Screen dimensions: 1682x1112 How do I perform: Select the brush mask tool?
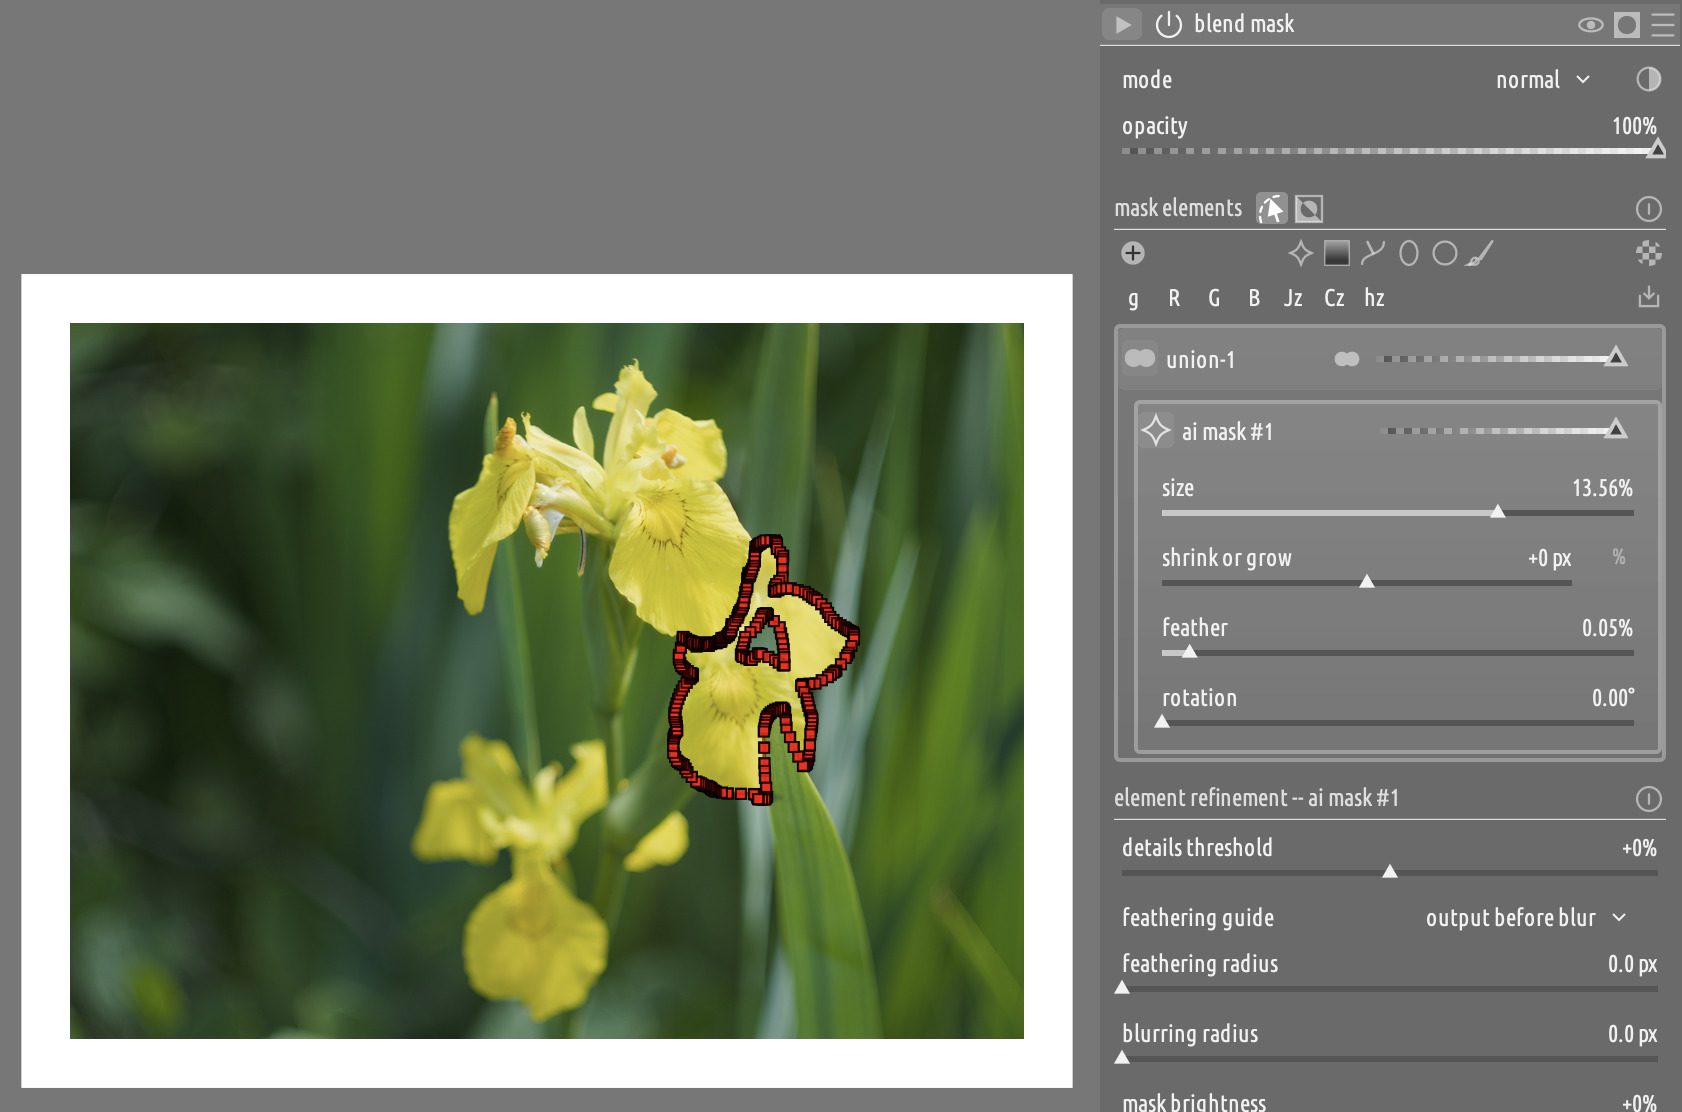coord(1480,253)
